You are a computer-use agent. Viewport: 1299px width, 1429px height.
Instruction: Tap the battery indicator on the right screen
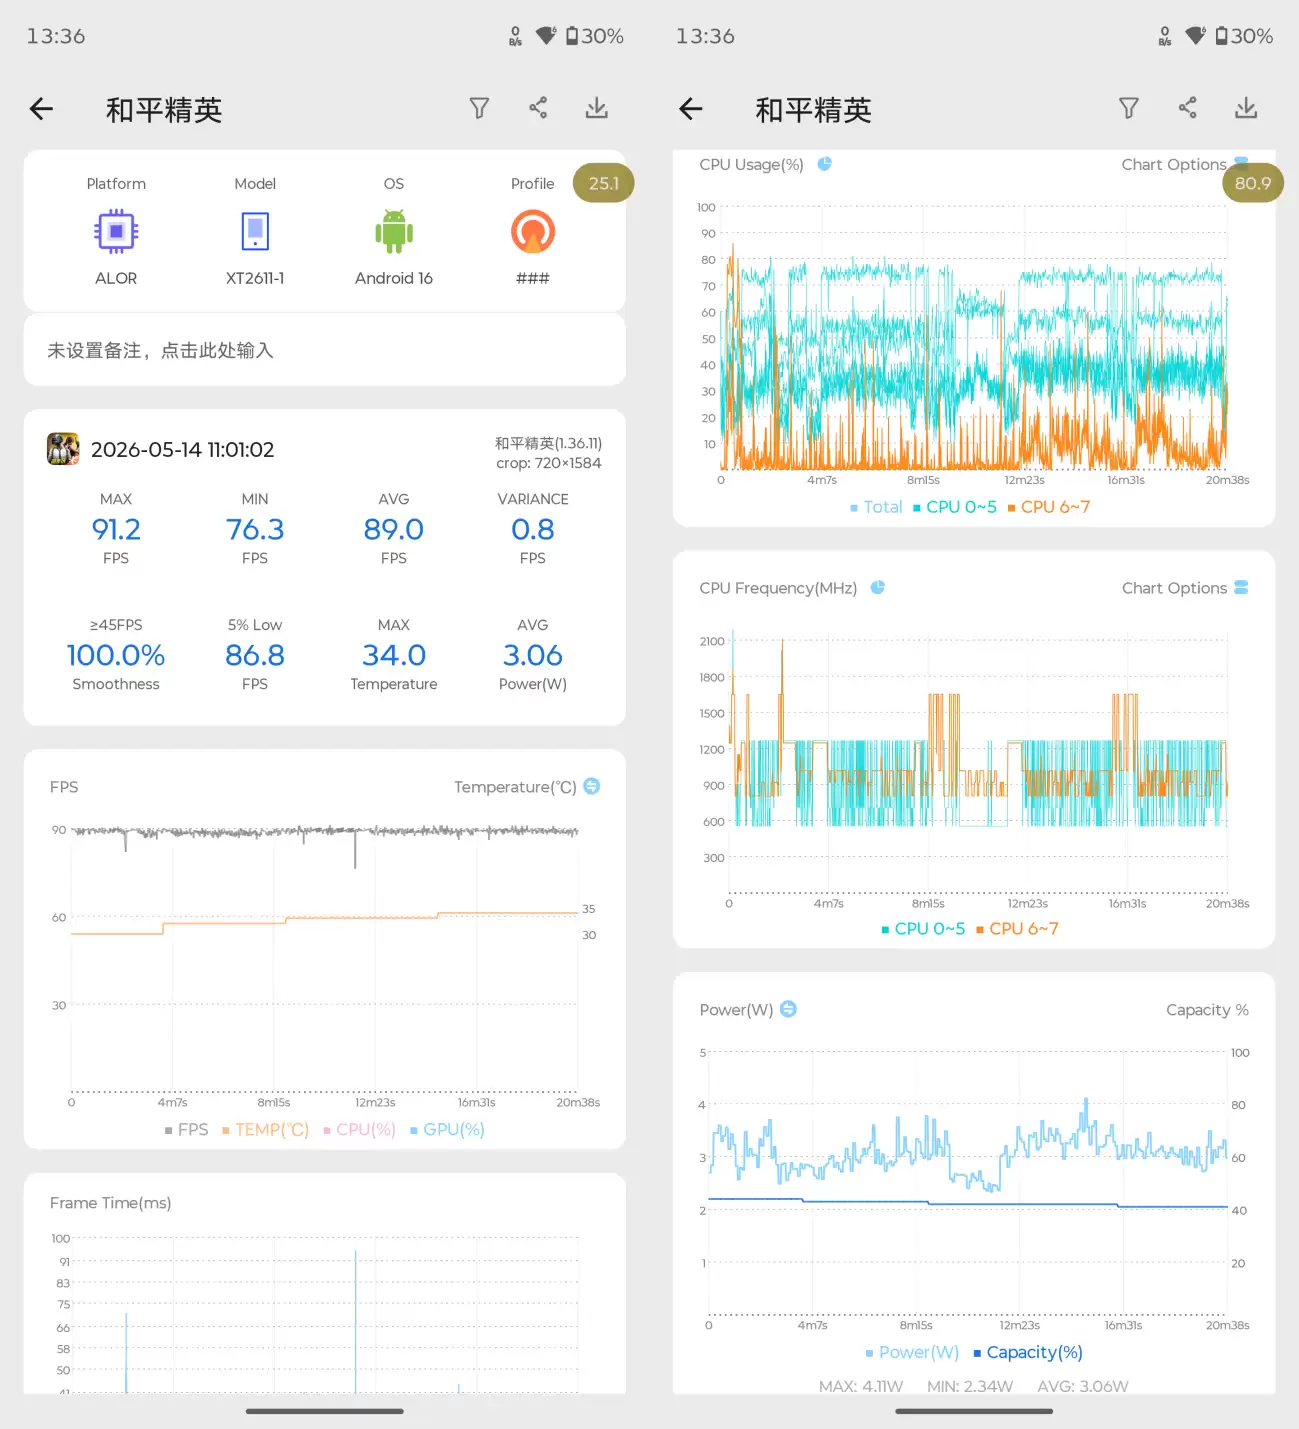[1245, 36]
